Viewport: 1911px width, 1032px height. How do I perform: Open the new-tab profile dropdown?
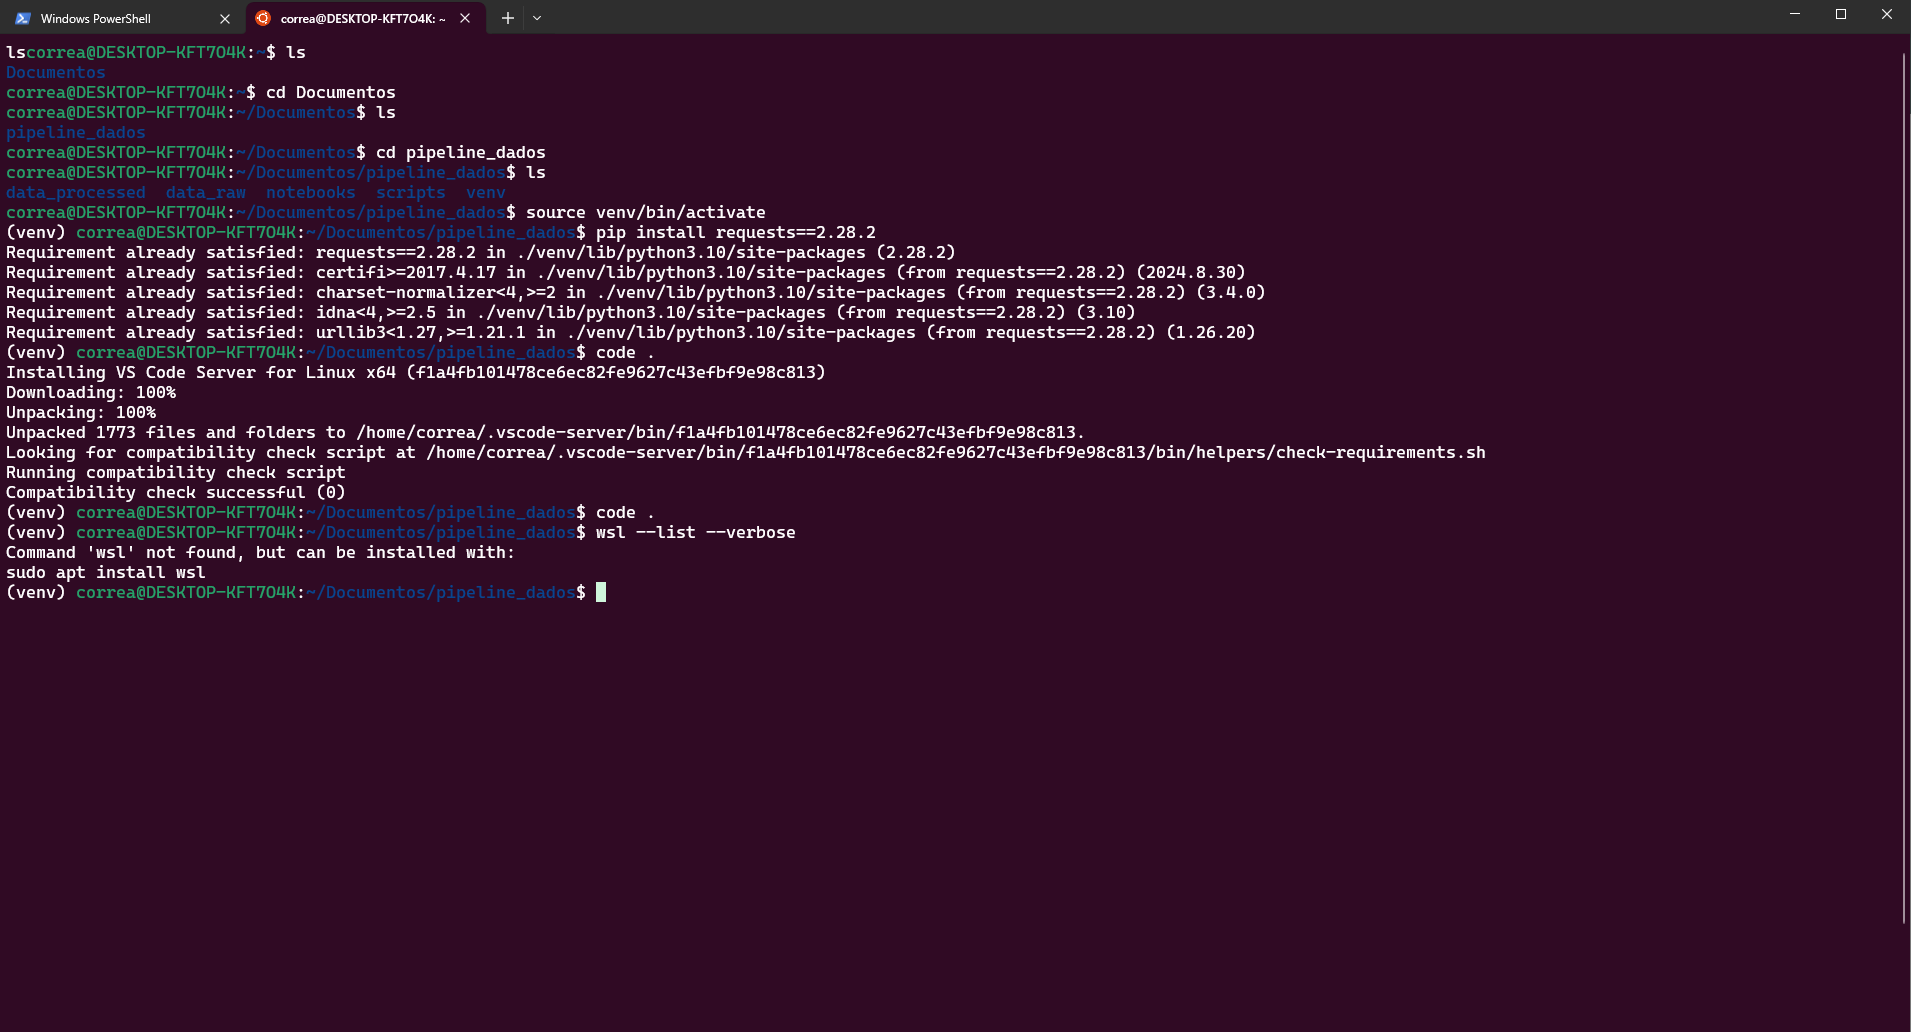(x=537, y=18)
